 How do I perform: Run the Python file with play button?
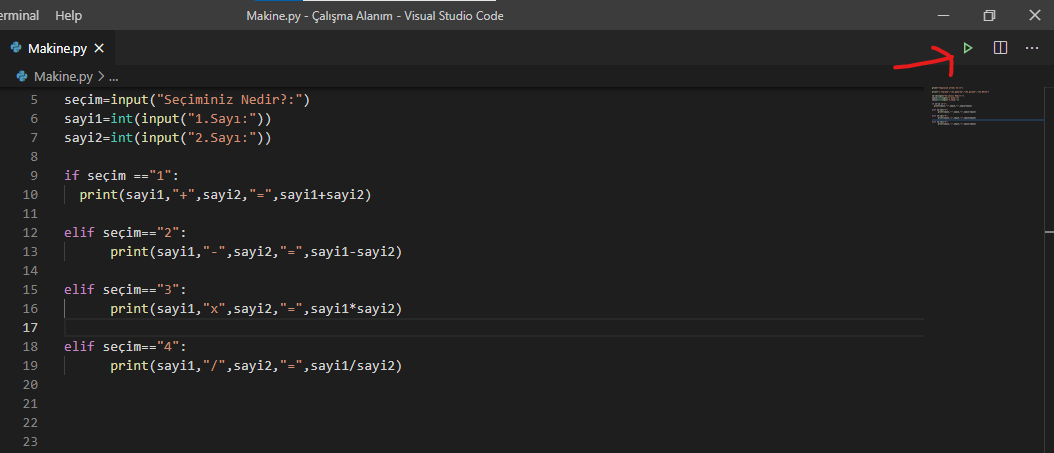click(x=968, y=48)
